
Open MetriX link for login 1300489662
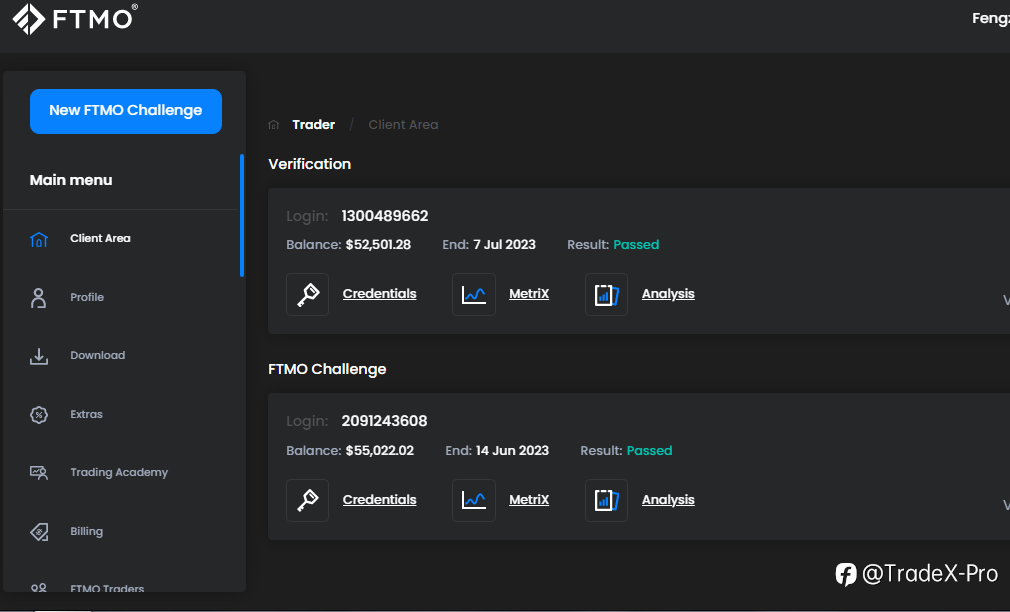click(529, 294)
